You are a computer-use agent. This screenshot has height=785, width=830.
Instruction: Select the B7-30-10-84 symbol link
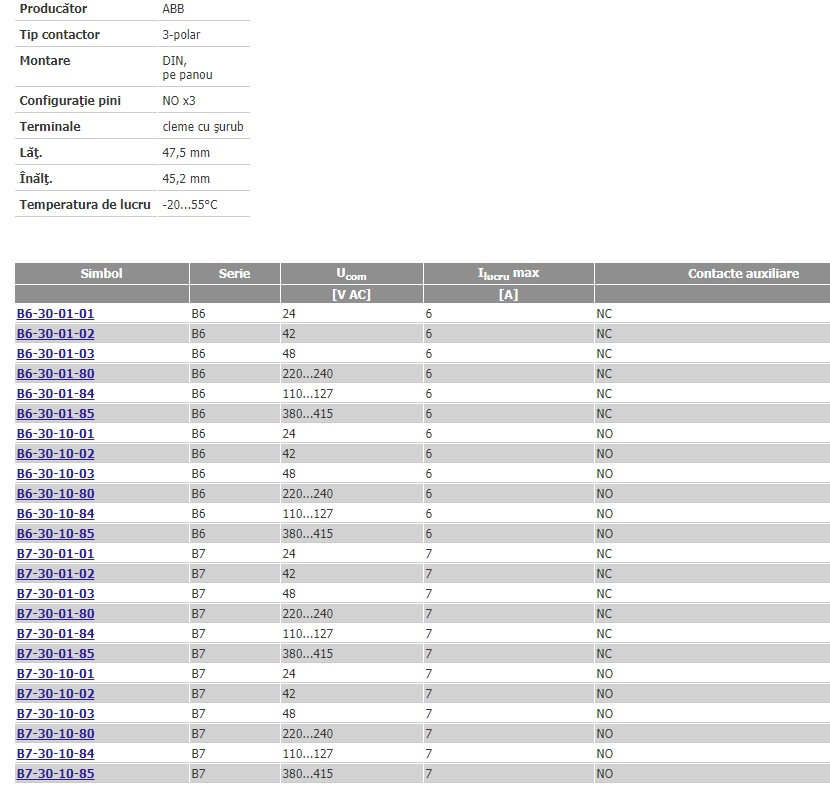56,754
